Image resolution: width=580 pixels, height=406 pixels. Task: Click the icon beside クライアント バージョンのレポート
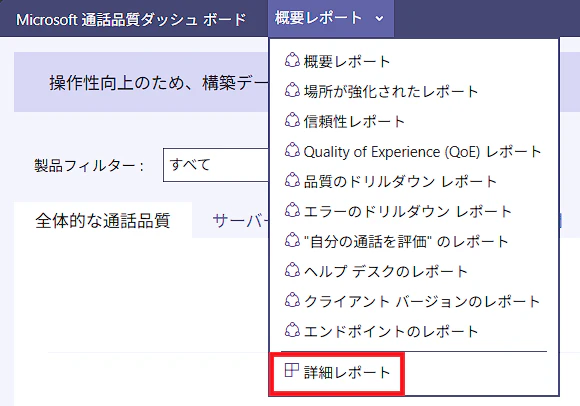[292, 300]
